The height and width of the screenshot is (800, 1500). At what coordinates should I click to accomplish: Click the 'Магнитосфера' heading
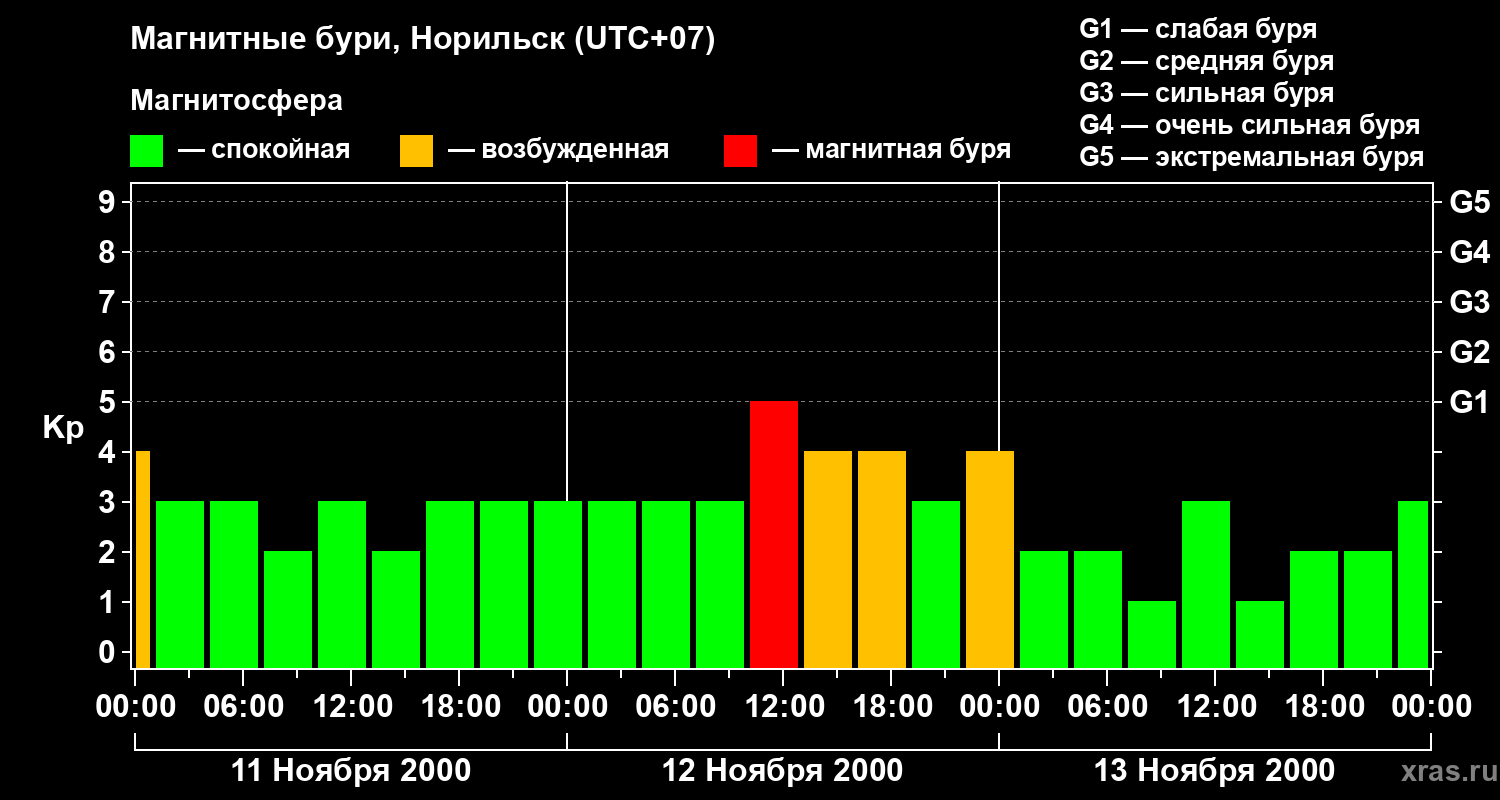pyautogui.click(x=236, y=101)
